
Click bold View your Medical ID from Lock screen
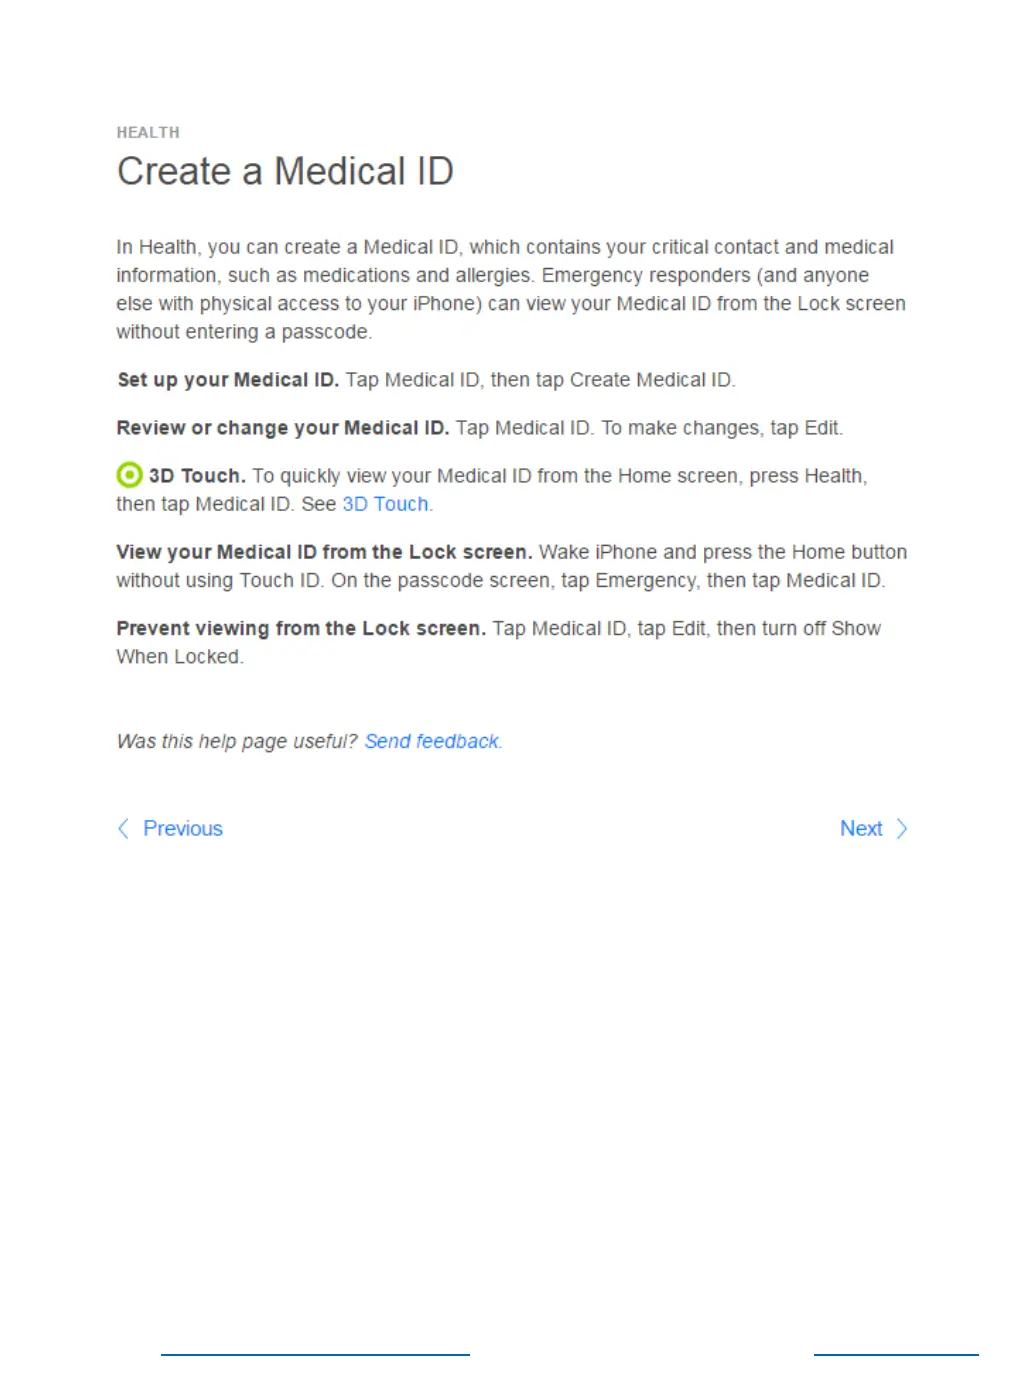pos(324,552)
